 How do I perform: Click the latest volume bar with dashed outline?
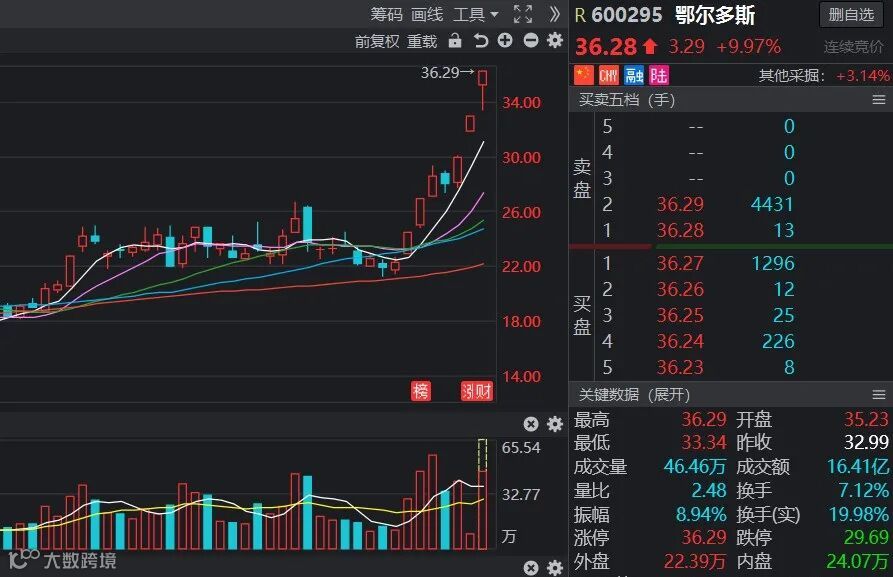click(482, 494)
